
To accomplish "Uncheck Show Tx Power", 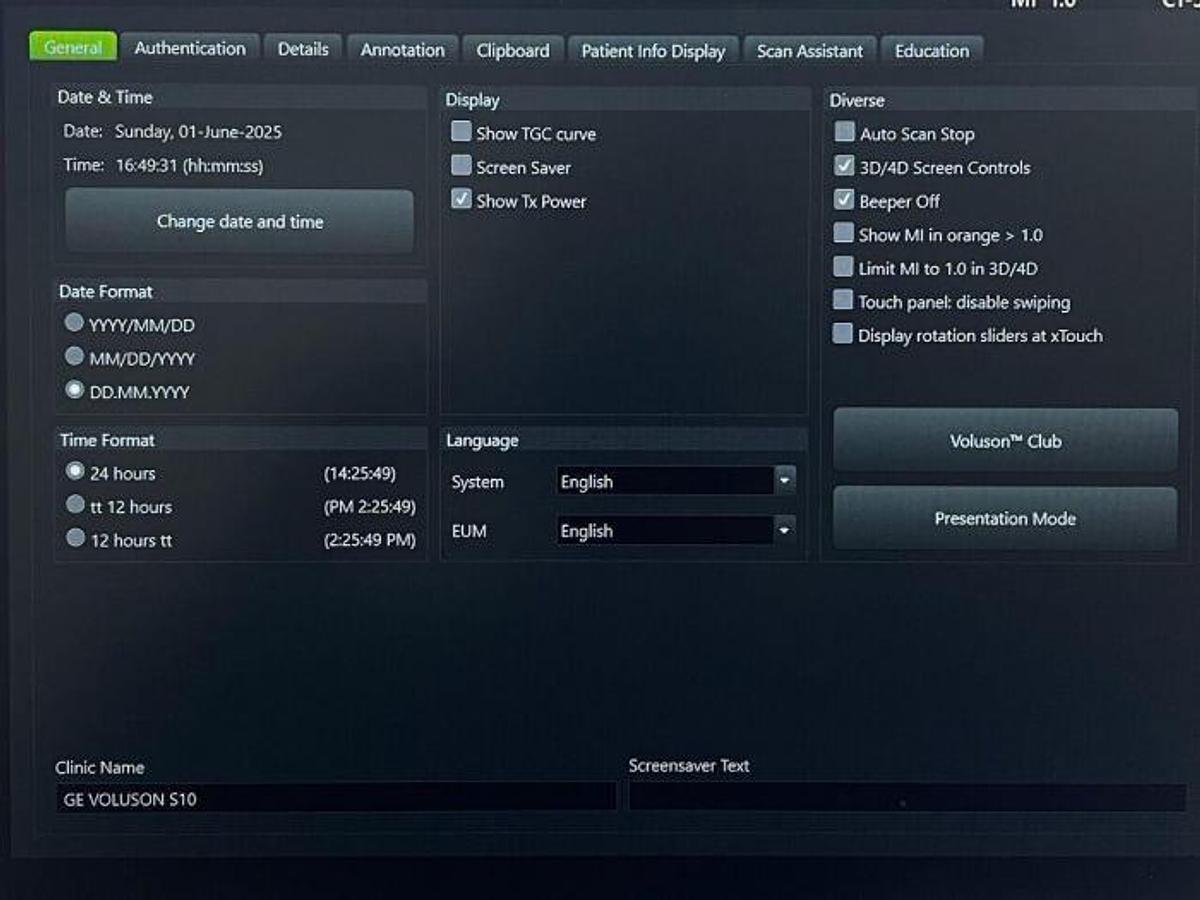I will 461,199.
